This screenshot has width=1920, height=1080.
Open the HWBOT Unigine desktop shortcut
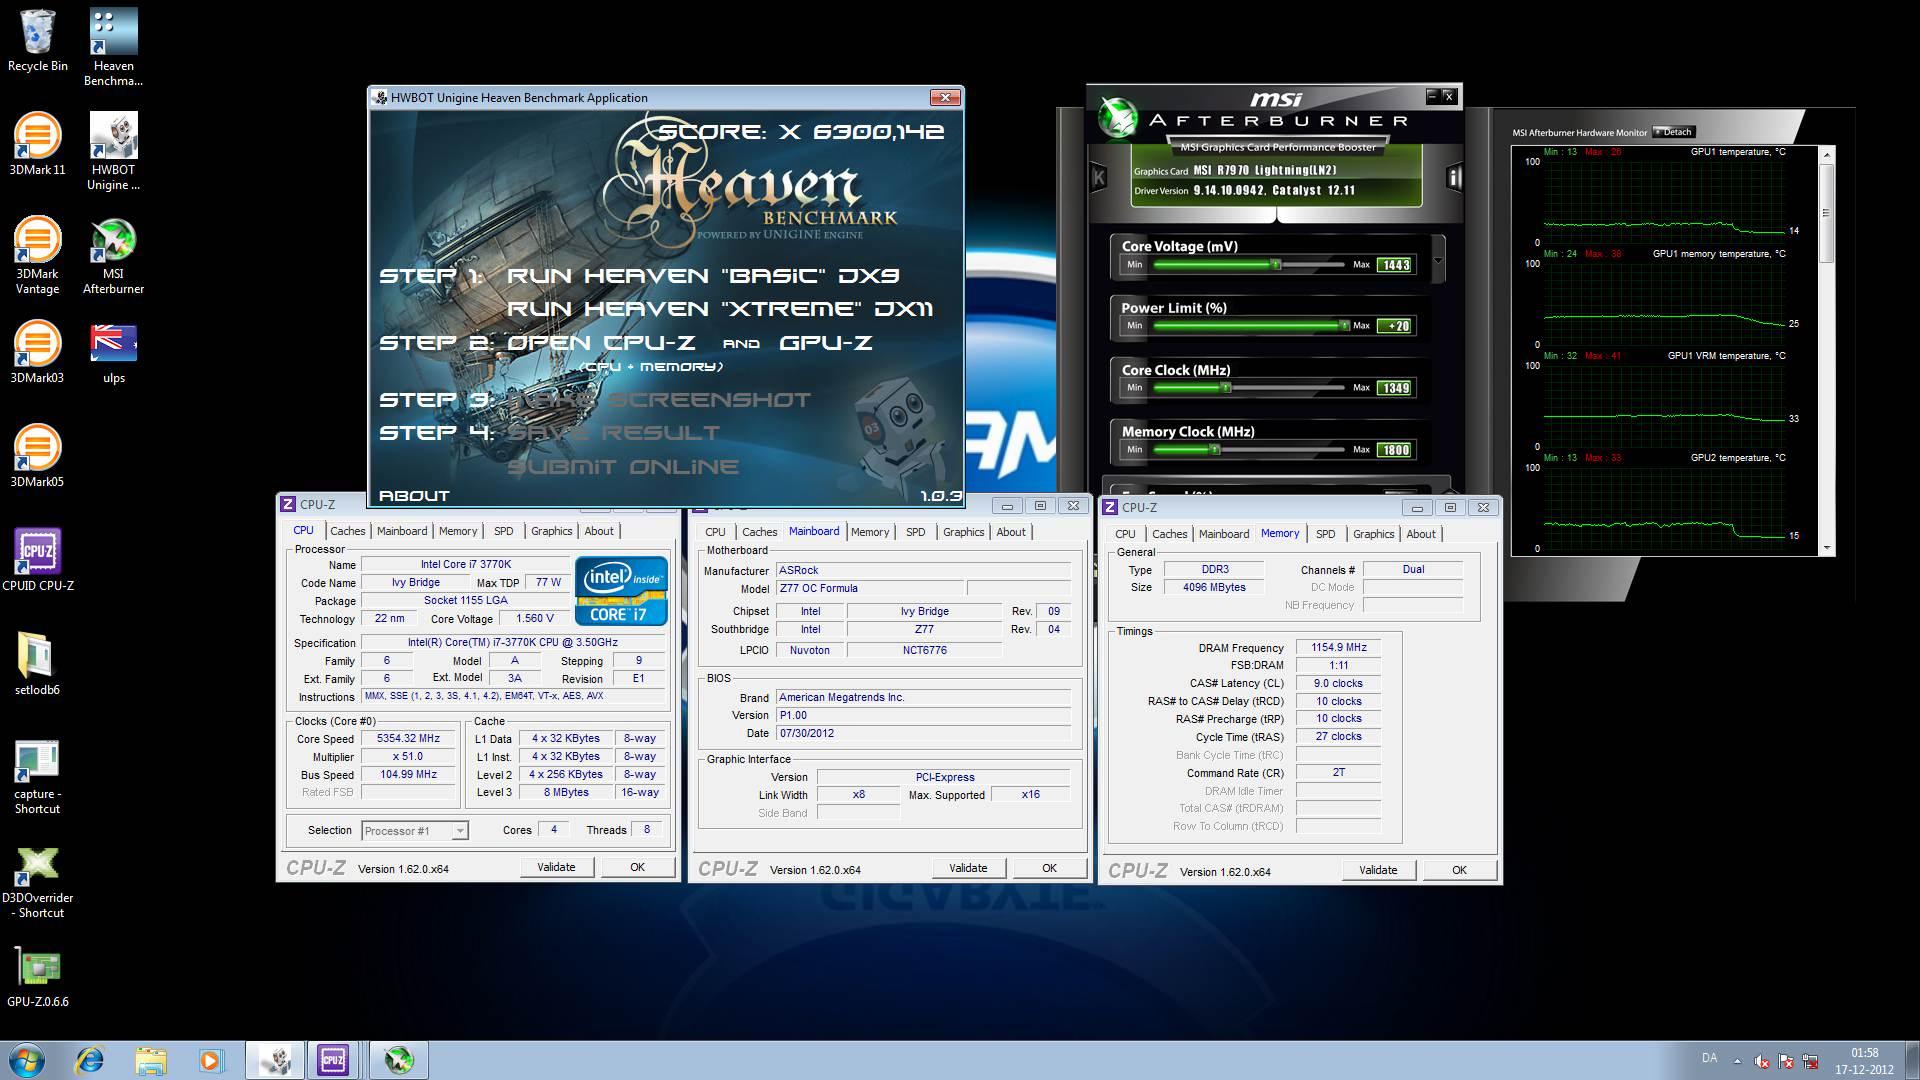(113, 151)
